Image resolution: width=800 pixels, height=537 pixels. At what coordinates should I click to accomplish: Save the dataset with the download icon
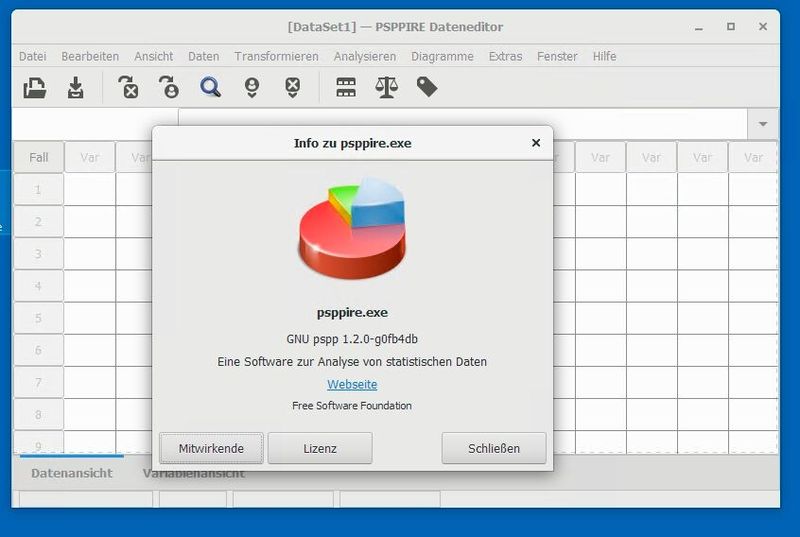coord(76,87)
